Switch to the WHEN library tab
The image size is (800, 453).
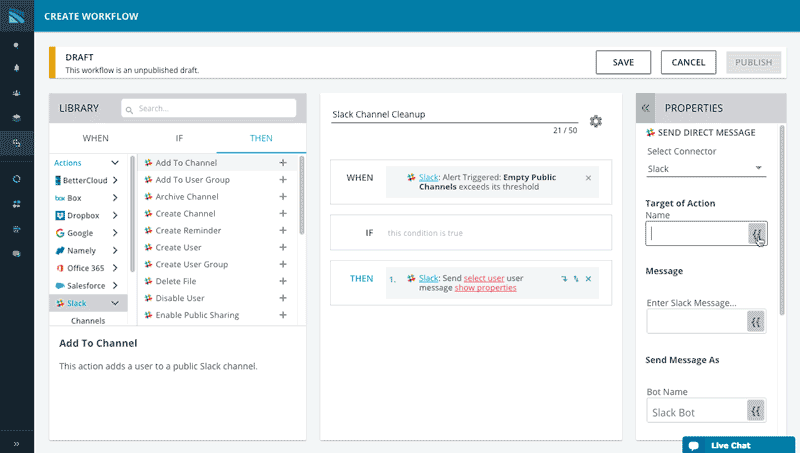[95, 138]
